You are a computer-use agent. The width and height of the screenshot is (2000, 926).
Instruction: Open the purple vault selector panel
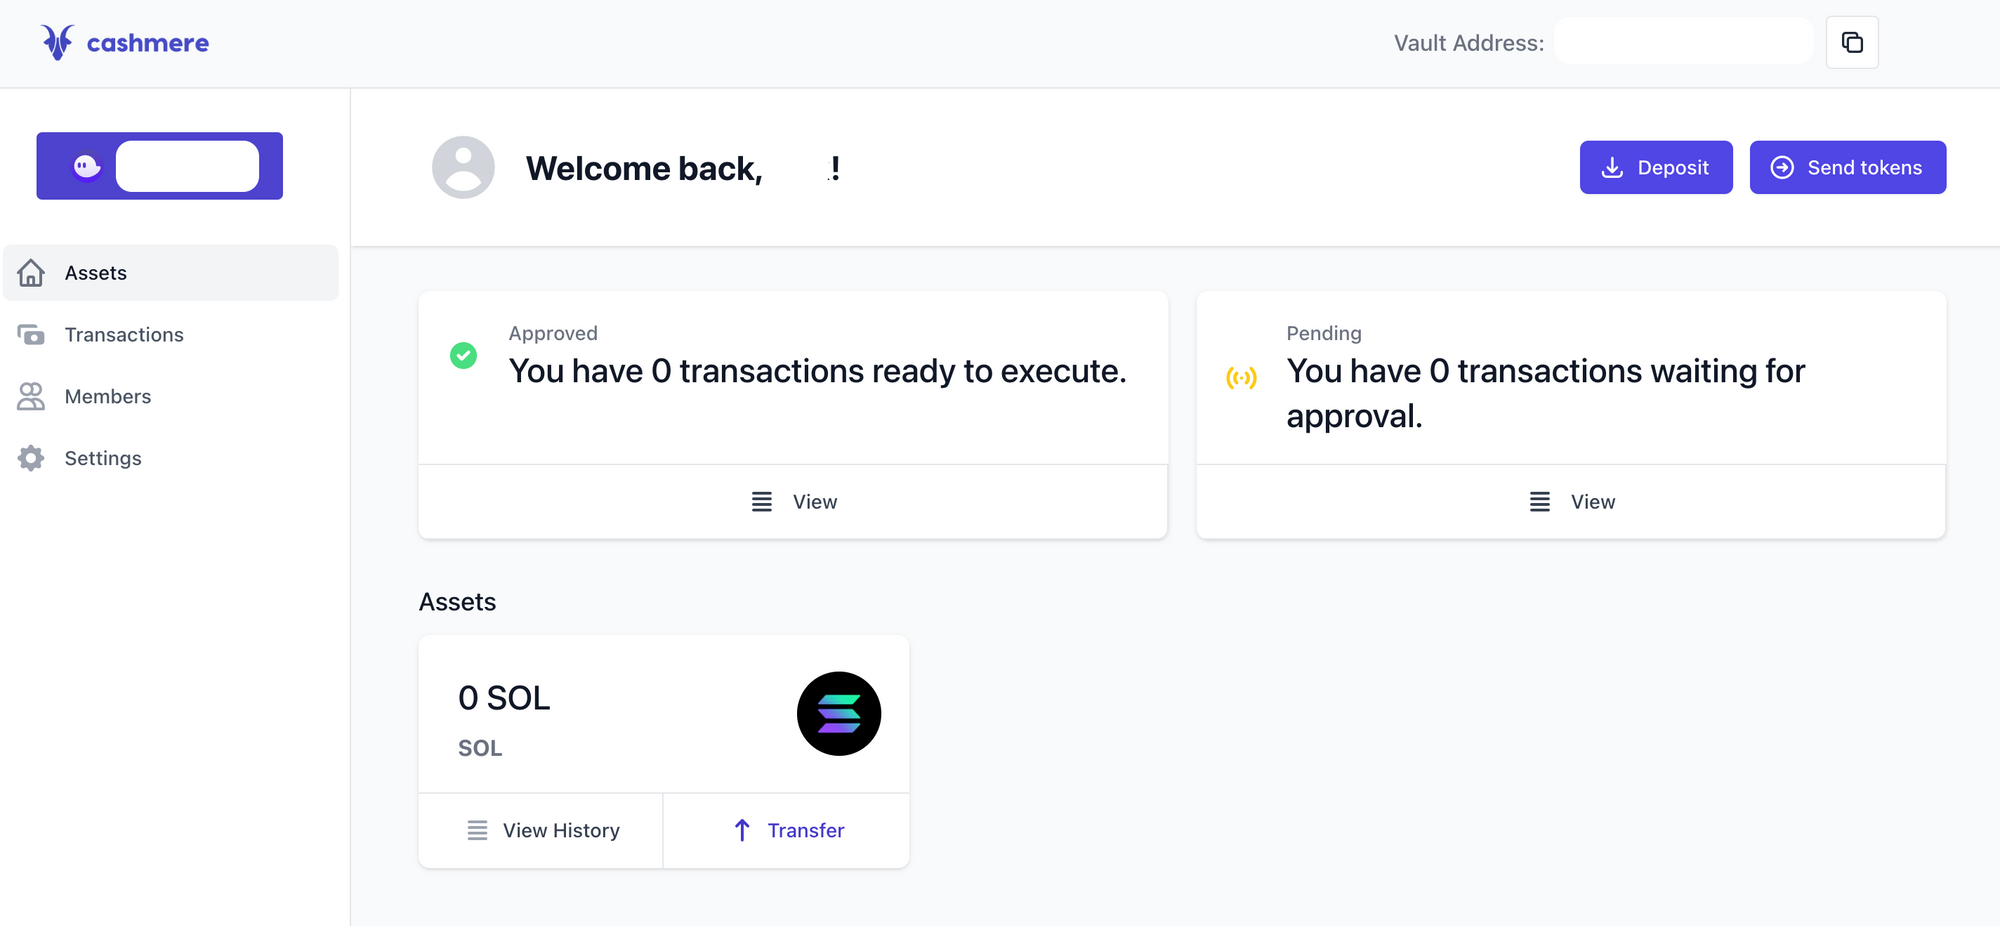pos(159,165)
